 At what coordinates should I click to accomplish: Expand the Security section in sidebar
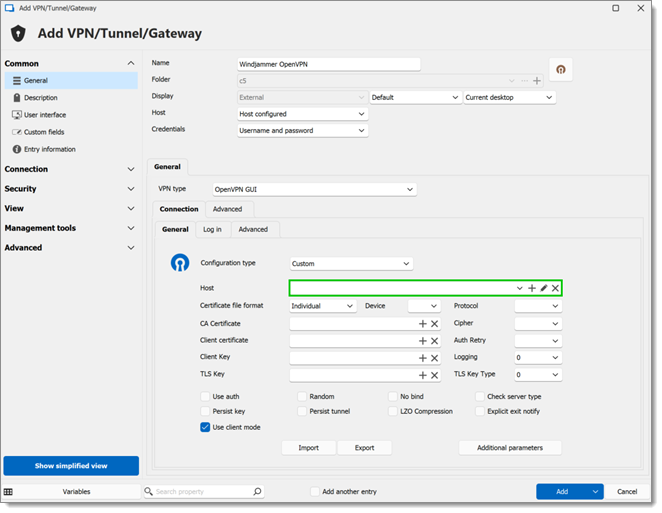(69, 189)
